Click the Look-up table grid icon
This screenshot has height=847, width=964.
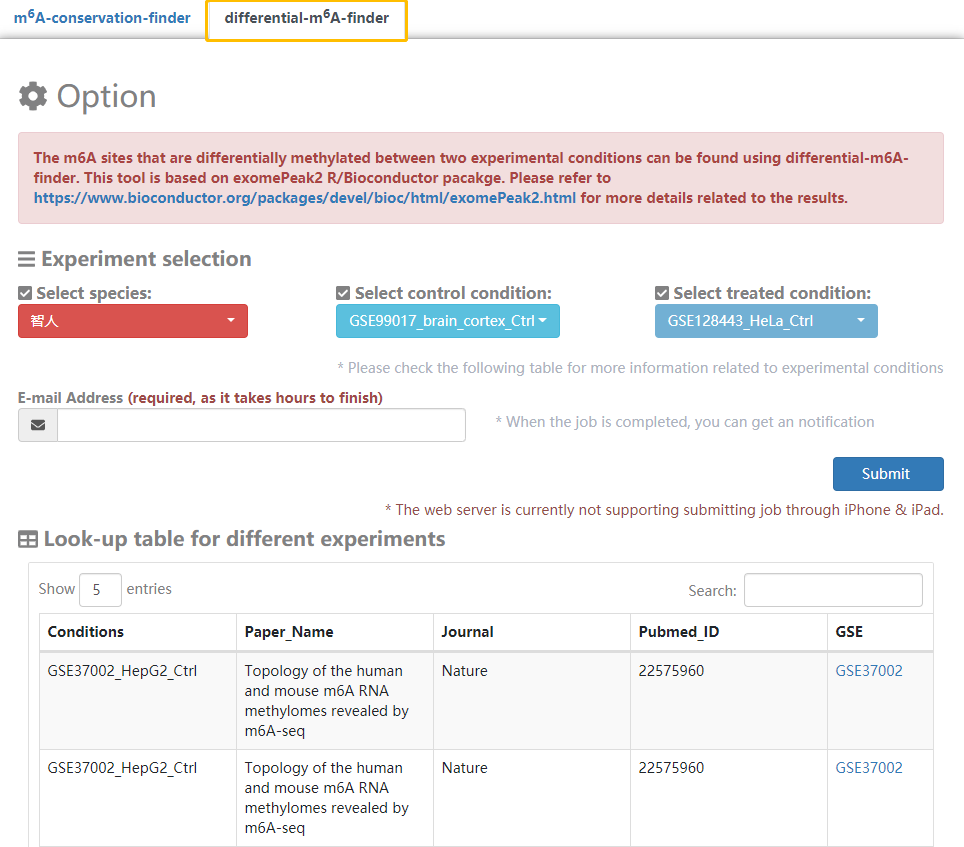point(28,540)
